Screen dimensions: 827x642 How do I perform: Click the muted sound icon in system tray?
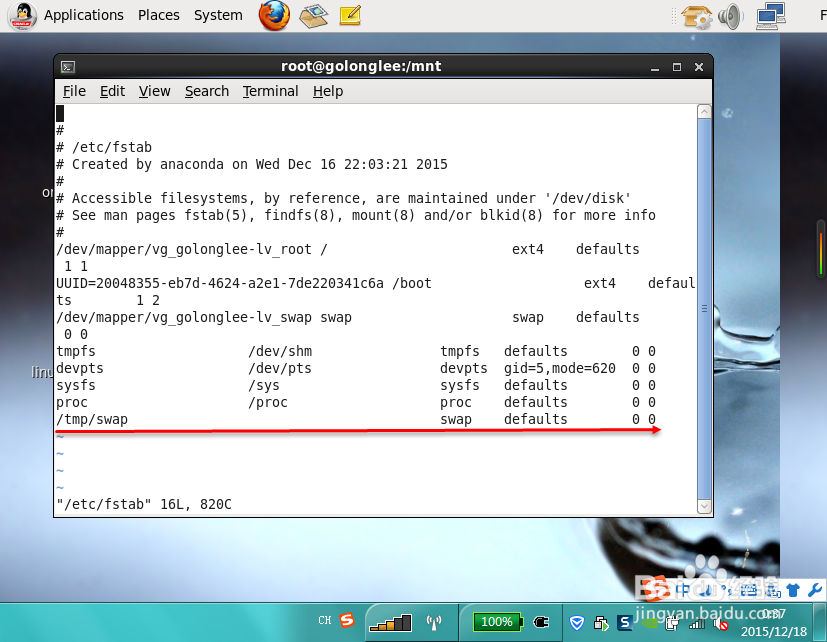pyautogui.click(x=723, y=623)
